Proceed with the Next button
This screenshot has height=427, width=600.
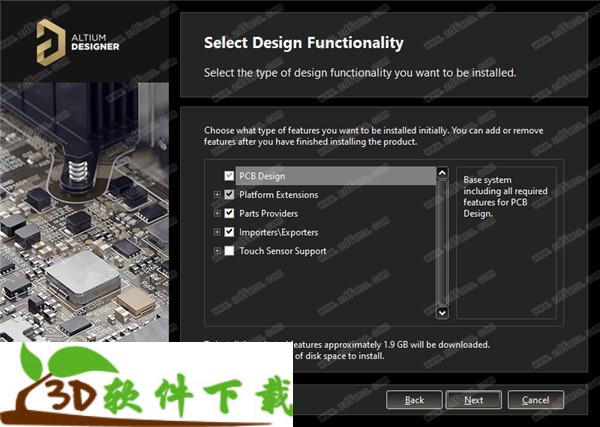pyautogui.click(x=474, y=400)
